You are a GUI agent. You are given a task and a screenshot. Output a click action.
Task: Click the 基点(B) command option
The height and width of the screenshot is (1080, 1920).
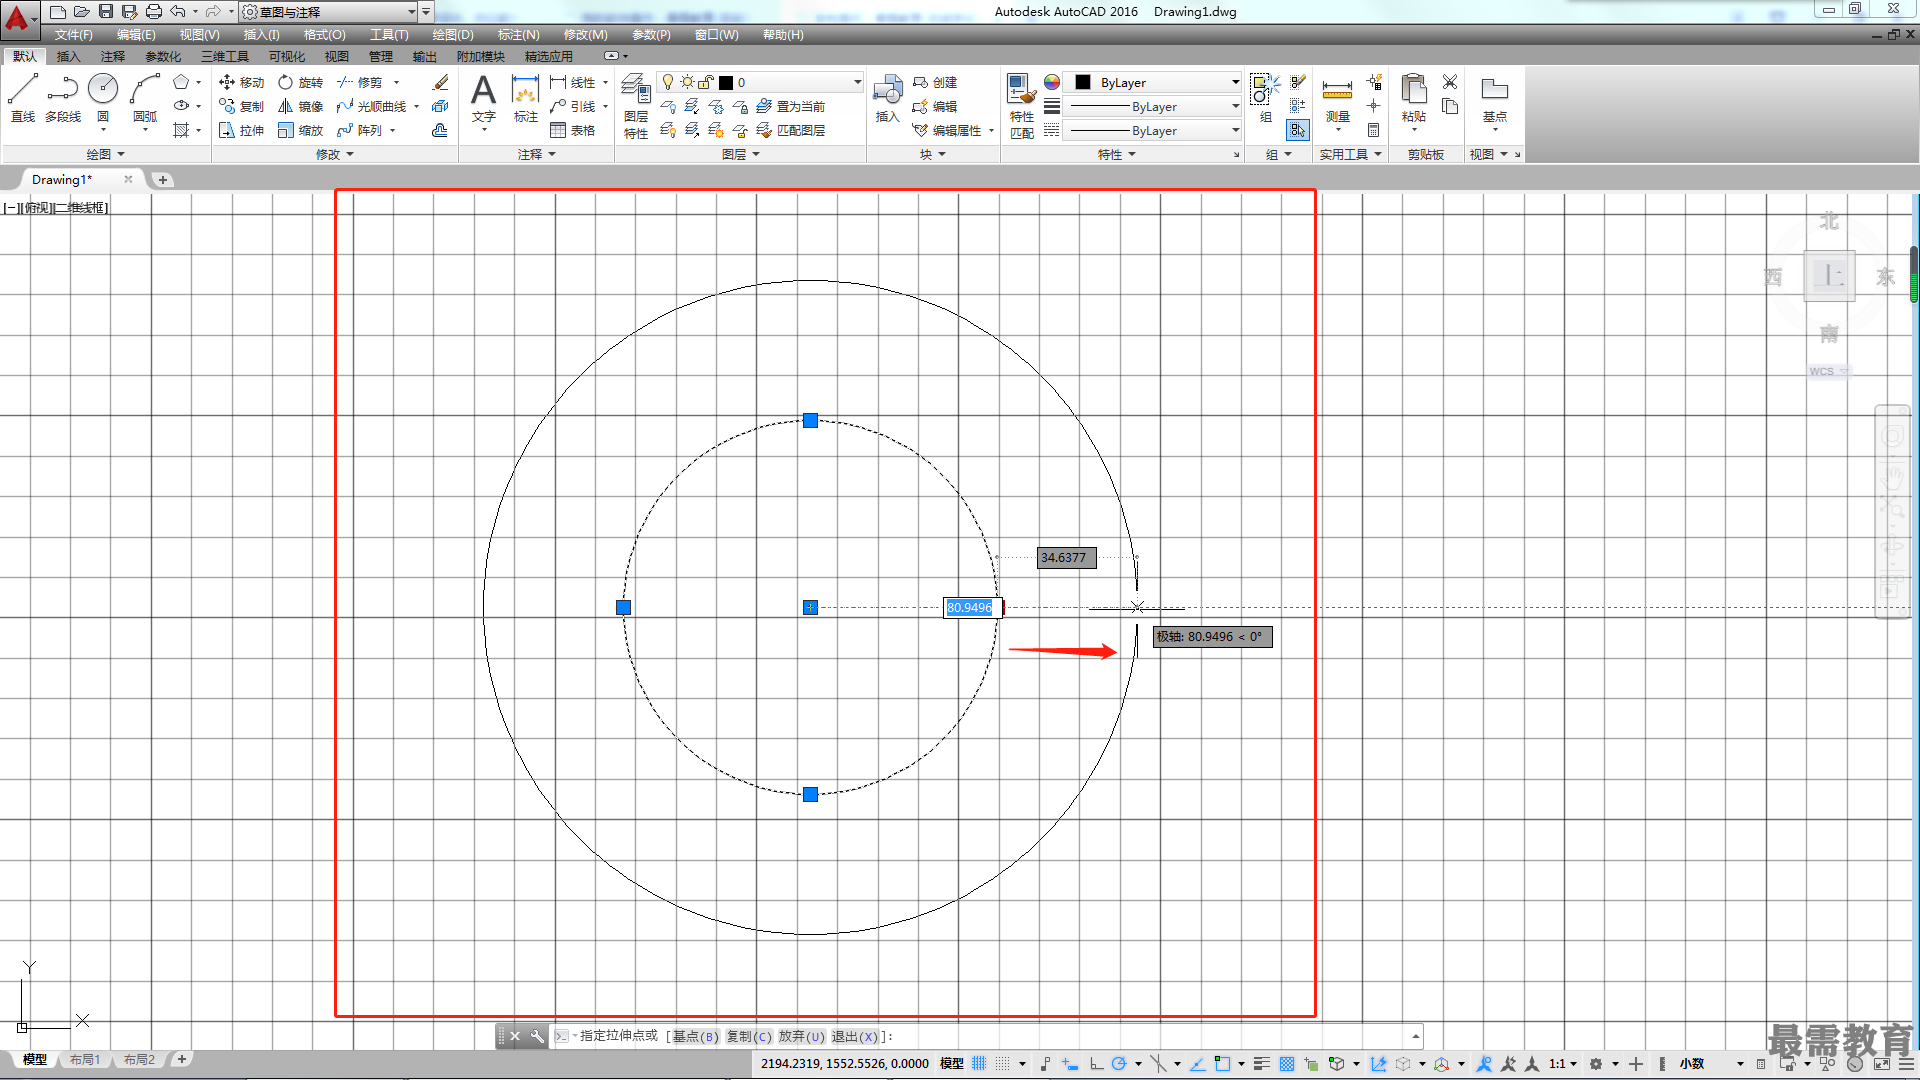(x=695, y=1036)
